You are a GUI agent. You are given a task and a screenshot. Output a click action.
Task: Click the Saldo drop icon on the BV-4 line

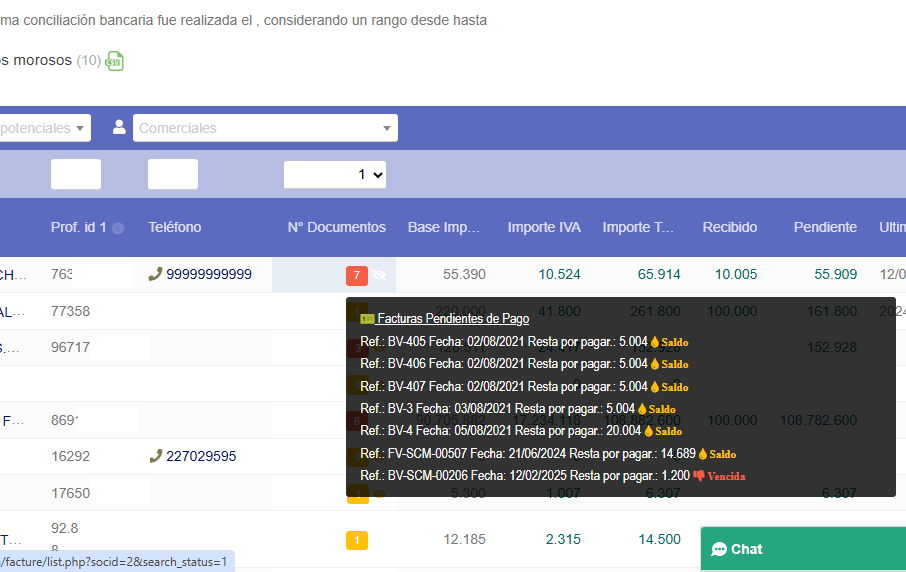pos(648,431)
